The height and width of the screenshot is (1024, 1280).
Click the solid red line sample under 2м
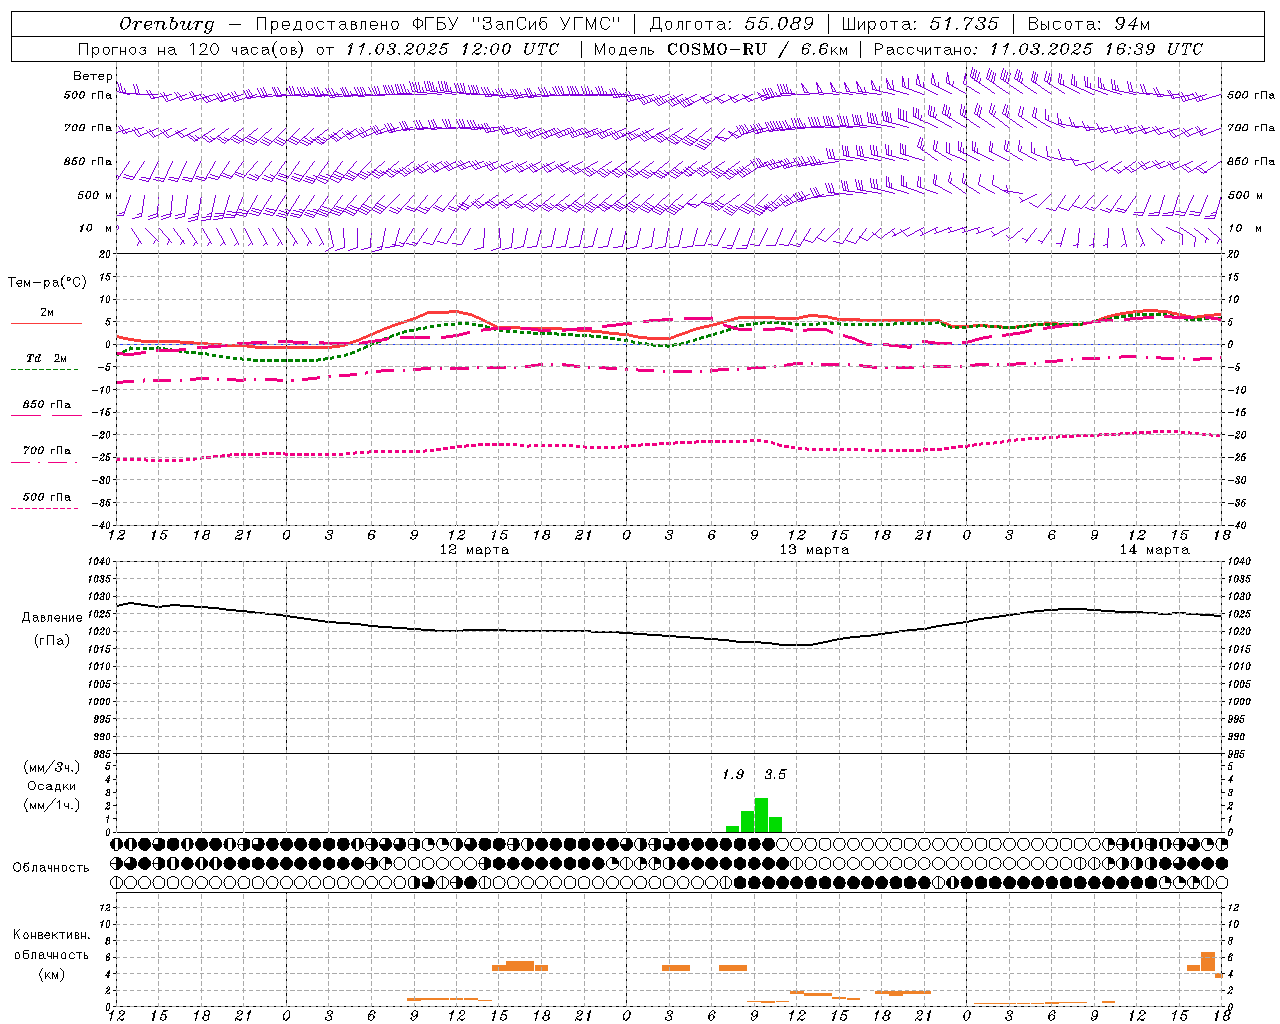coord(47,324)
